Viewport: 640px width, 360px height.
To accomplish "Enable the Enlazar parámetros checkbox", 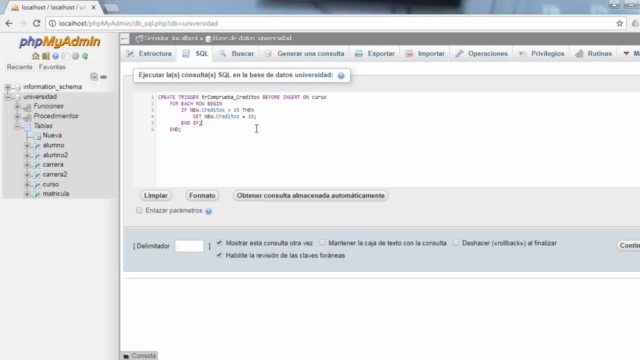I will [x=139, y=210].
